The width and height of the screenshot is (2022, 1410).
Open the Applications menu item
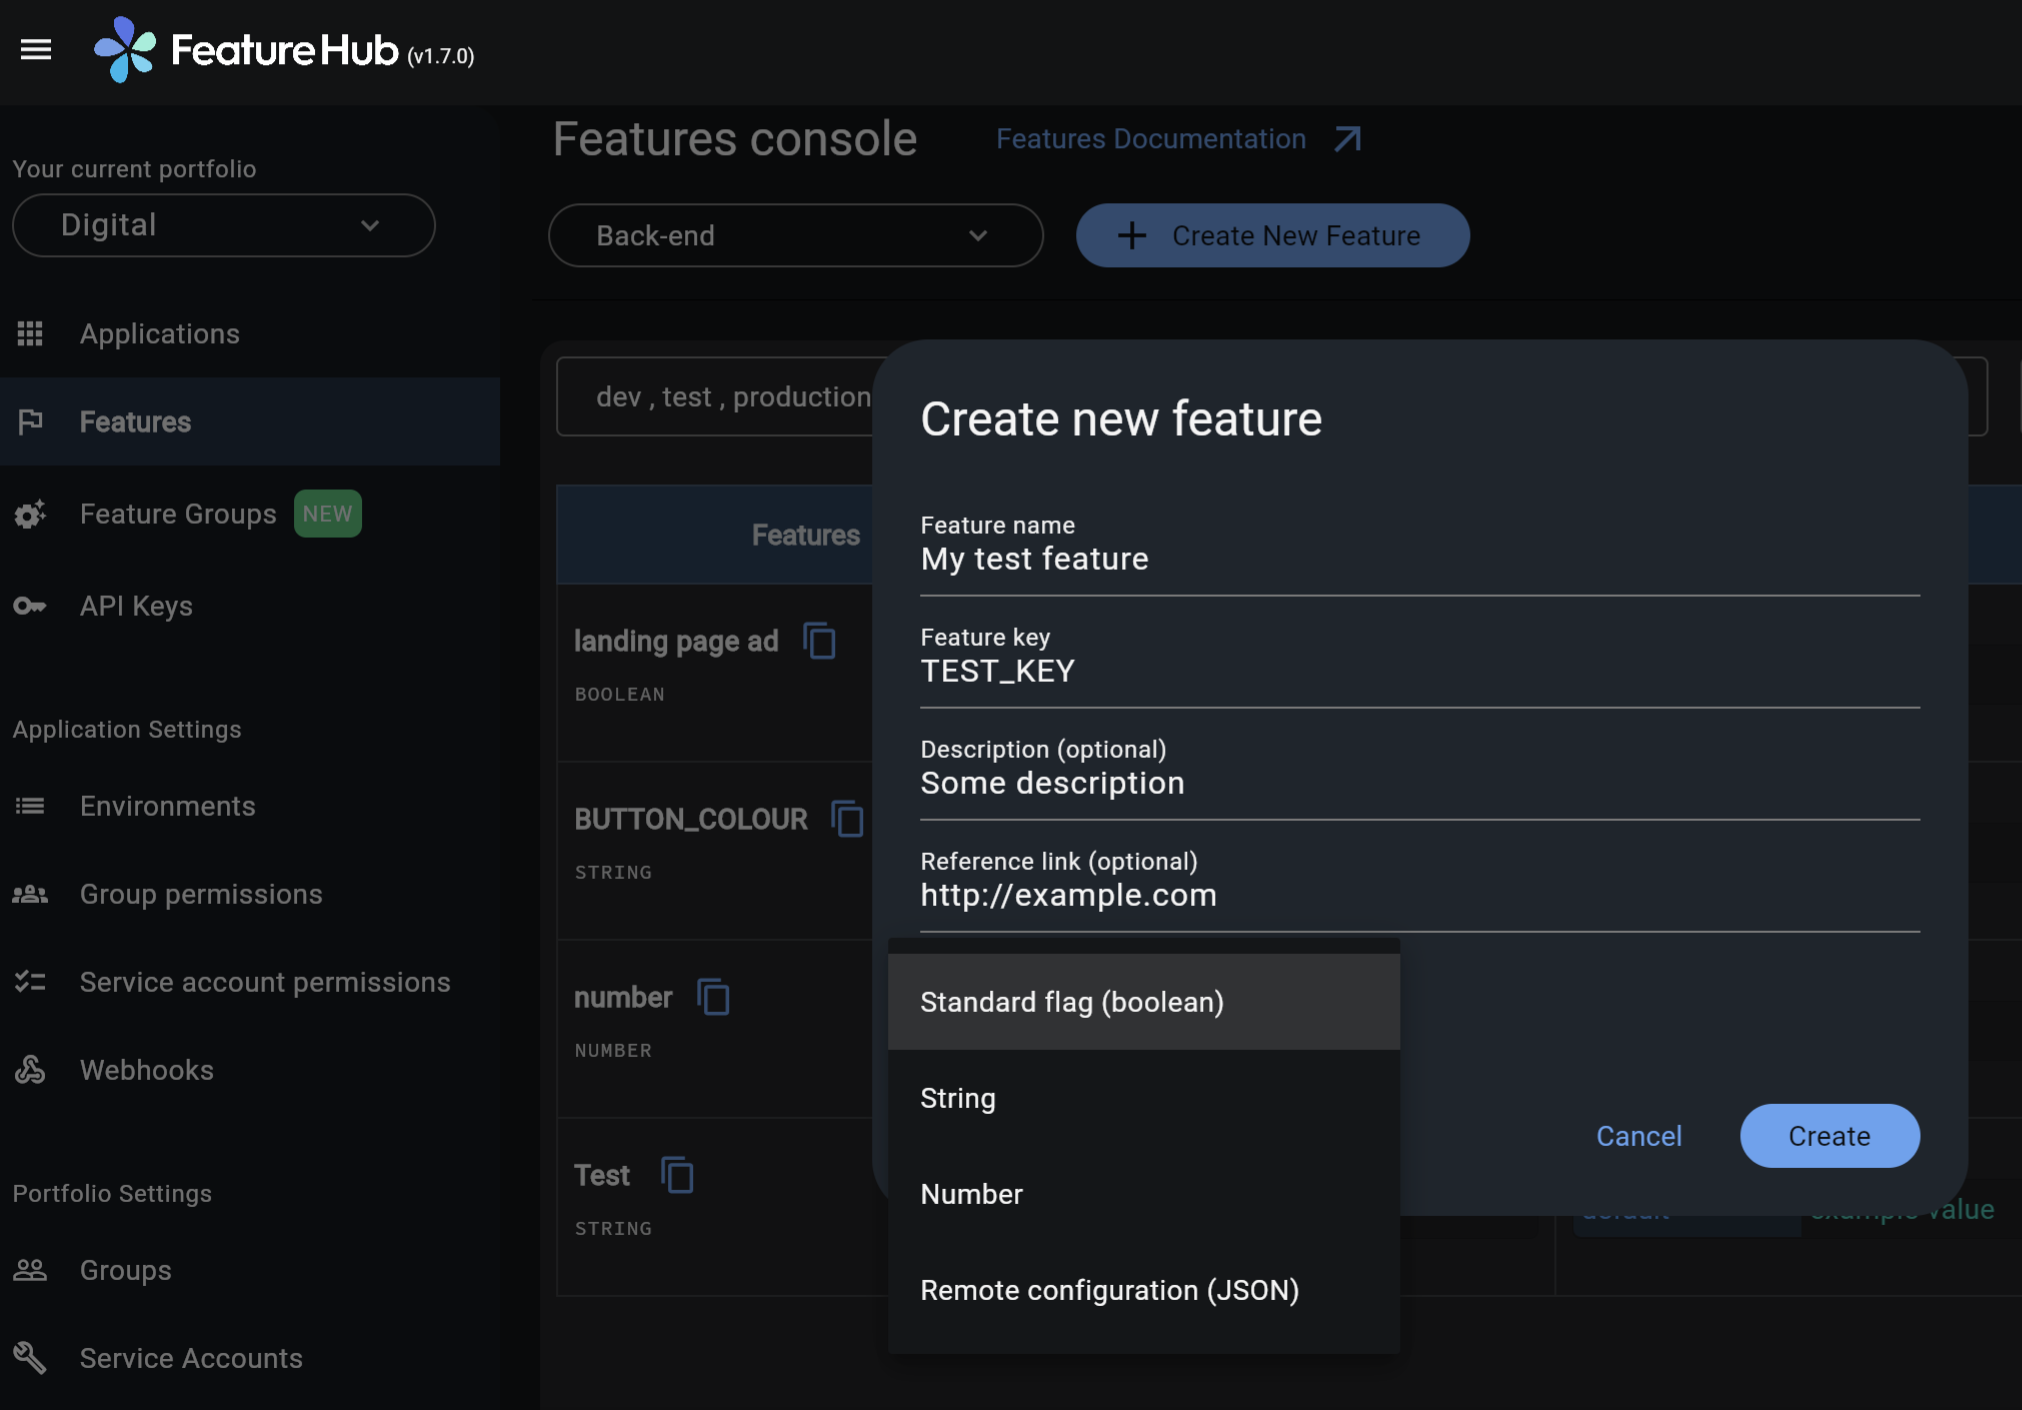[x=160, y=333]
